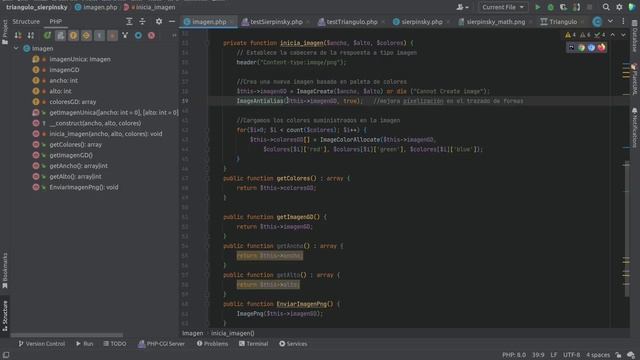640x360 pixels.
Task: Open IDE settings gear in top toolbar
Action: pos(619,7)
